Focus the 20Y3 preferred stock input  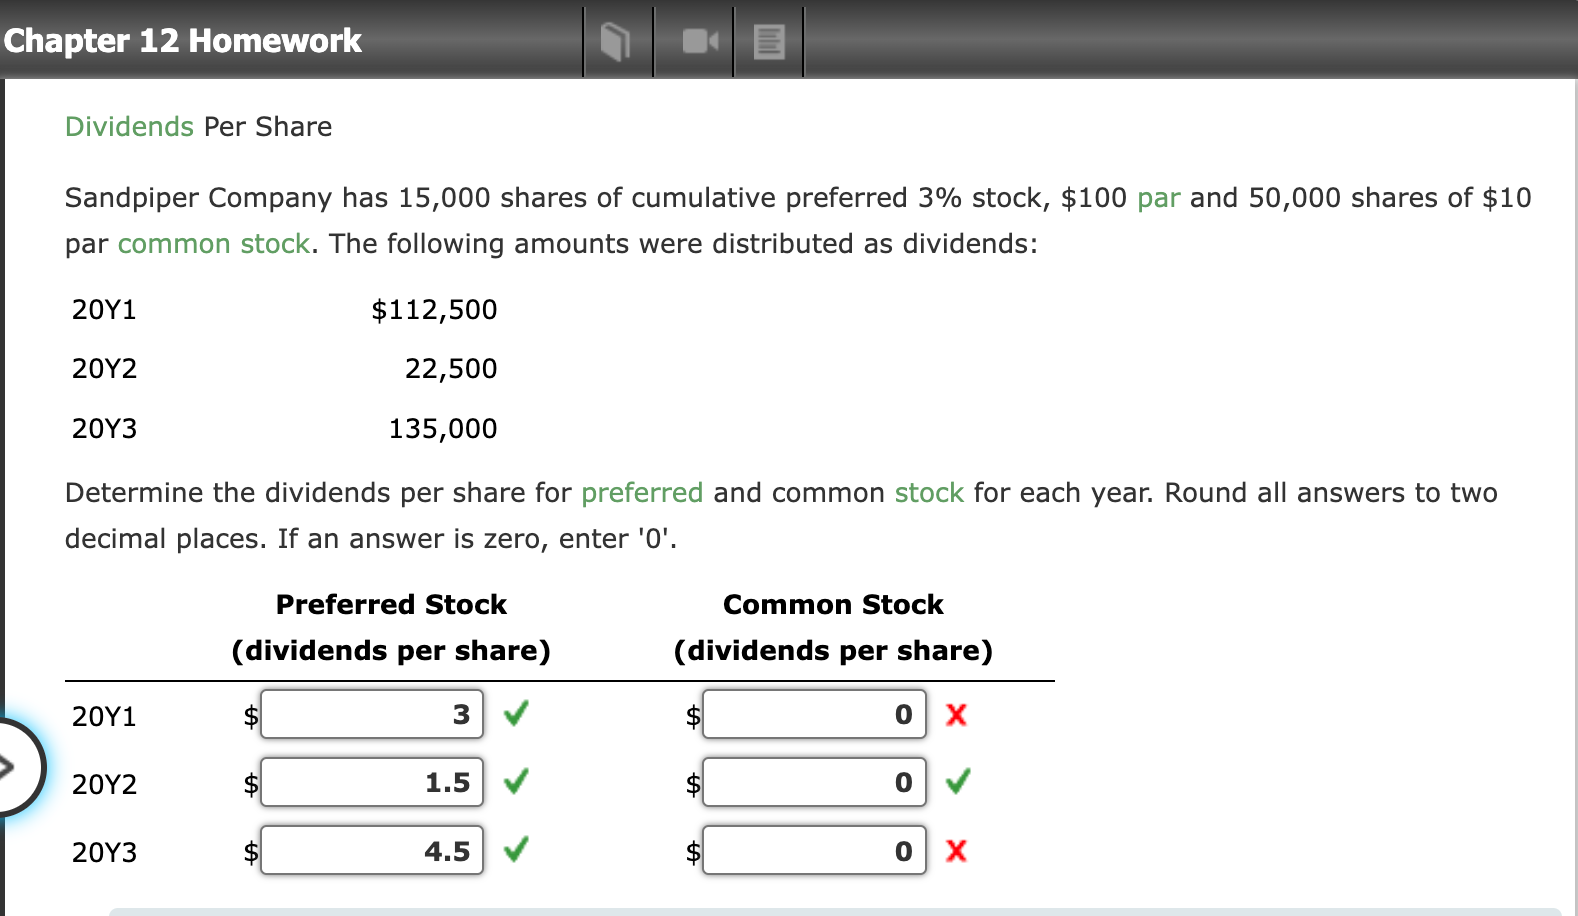(x=372, y=851)
